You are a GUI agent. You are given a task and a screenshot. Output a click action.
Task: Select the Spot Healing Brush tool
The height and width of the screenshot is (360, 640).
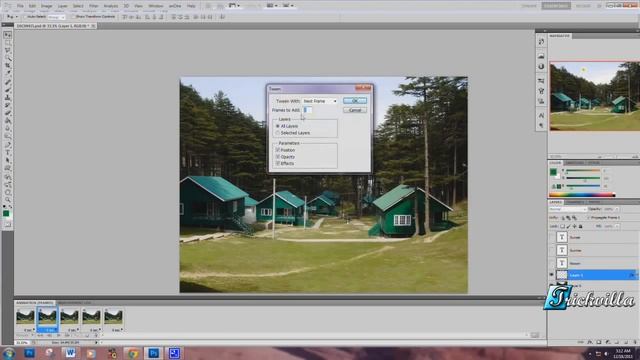[8, 83]
